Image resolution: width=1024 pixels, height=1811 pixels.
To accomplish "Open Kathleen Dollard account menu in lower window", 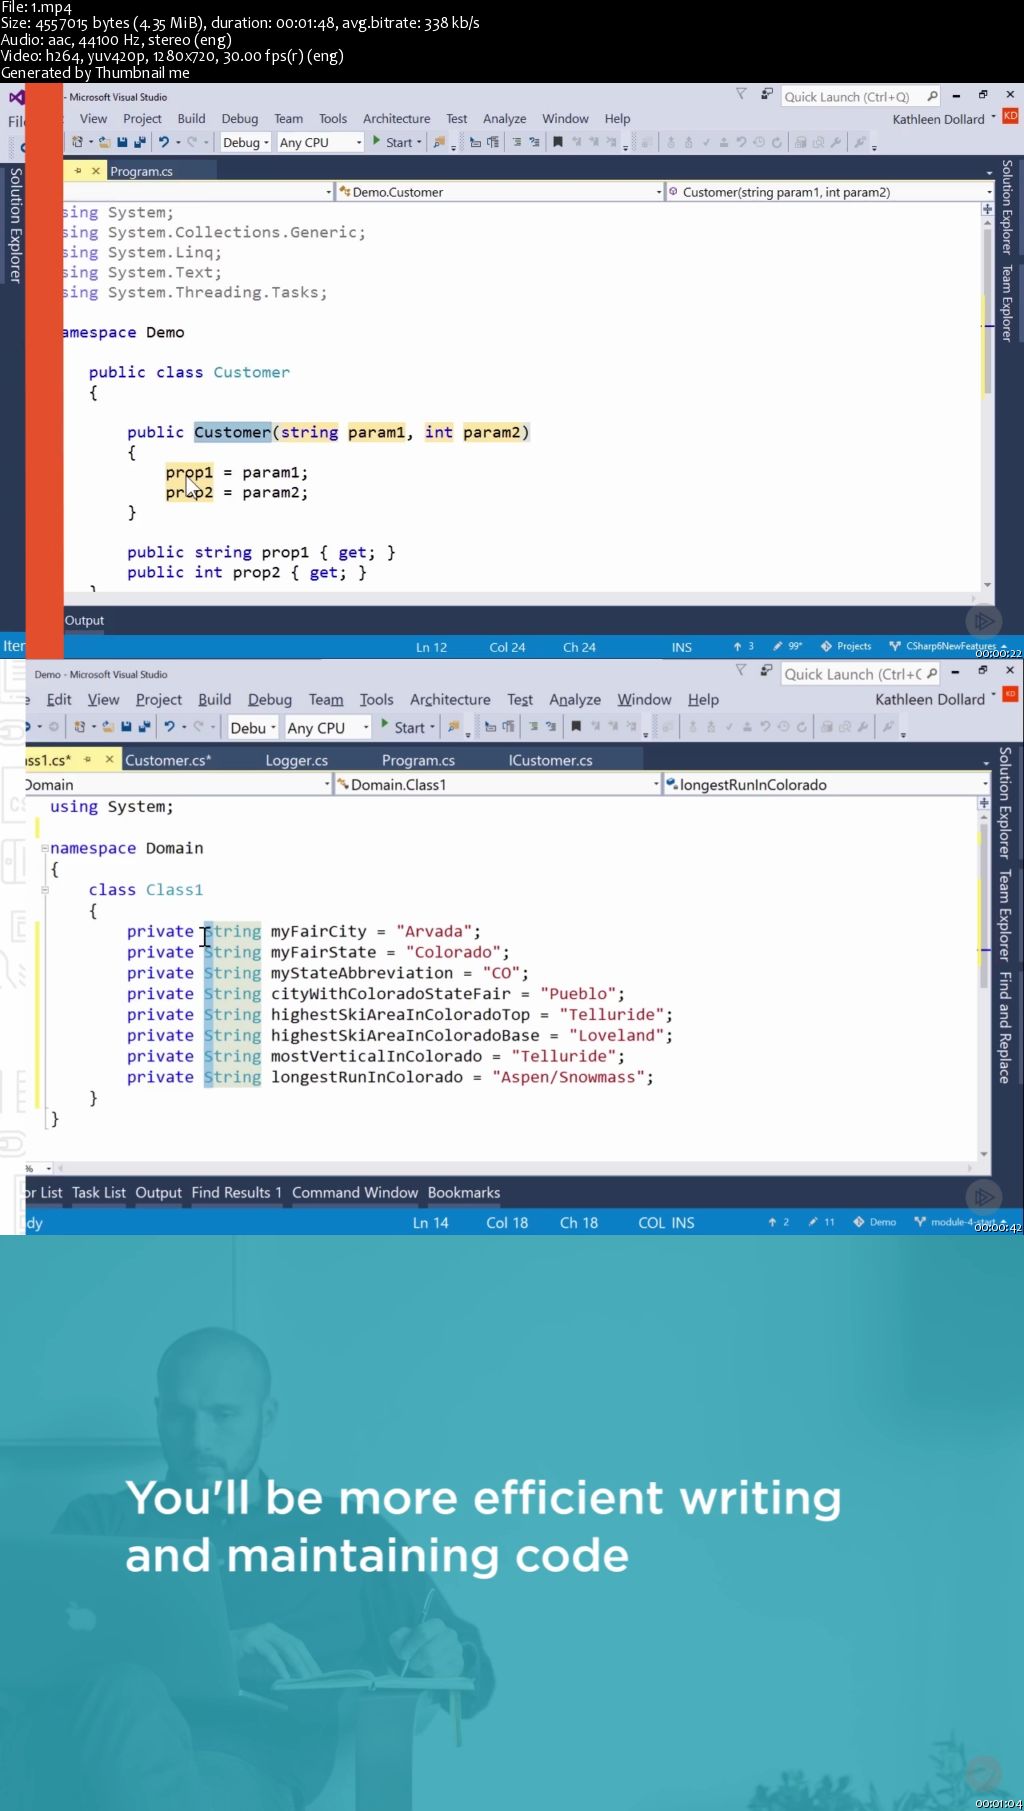I will click(935, 699).
